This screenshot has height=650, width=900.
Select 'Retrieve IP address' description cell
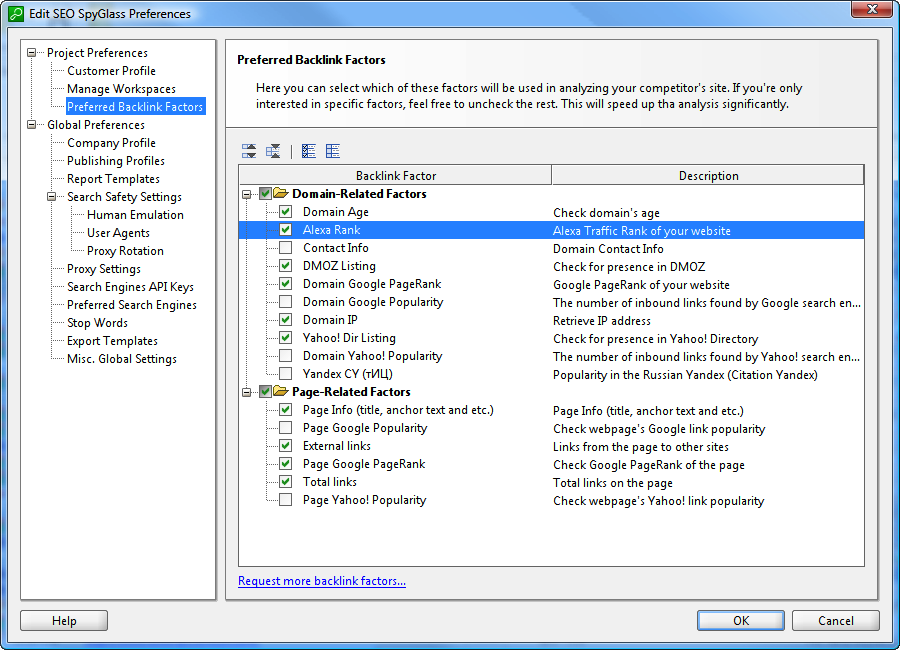[x=602, y=320]
